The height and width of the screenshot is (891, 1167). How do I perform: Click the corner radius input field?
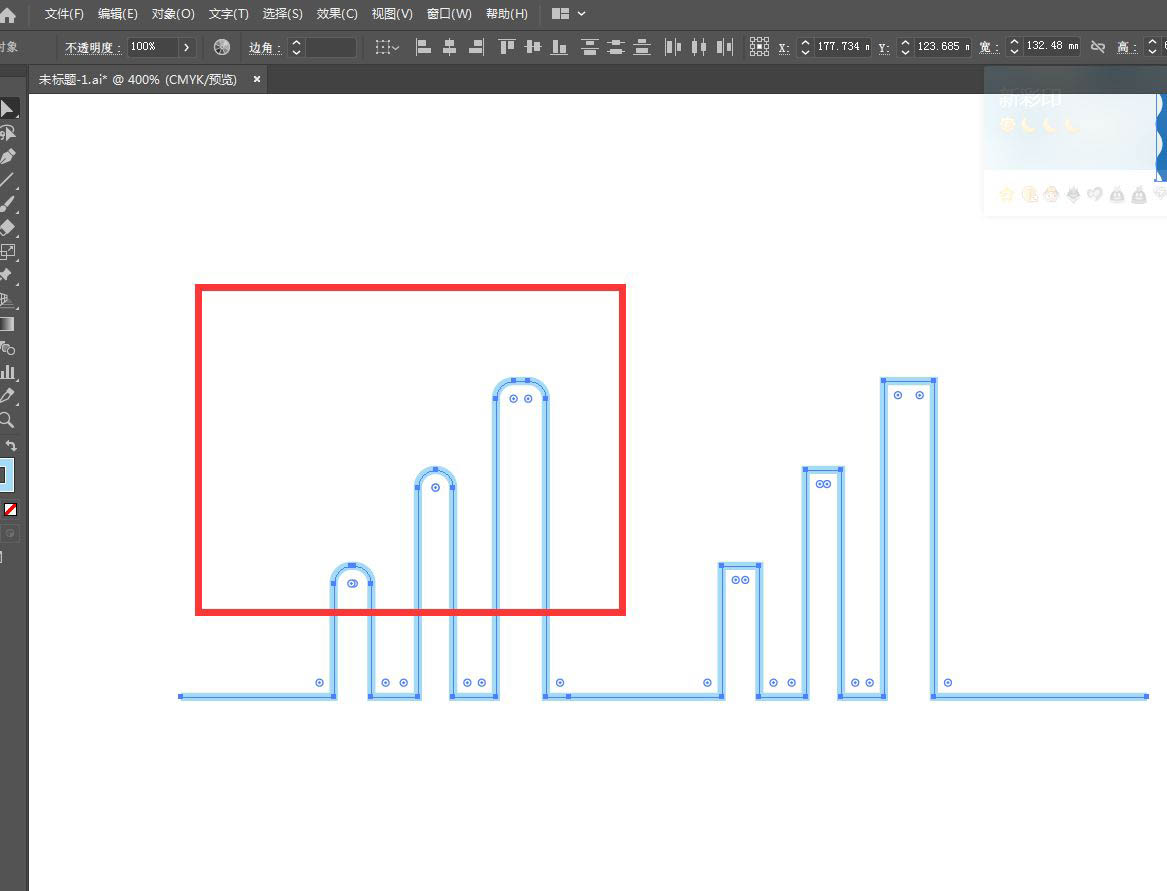click(330, 47)
